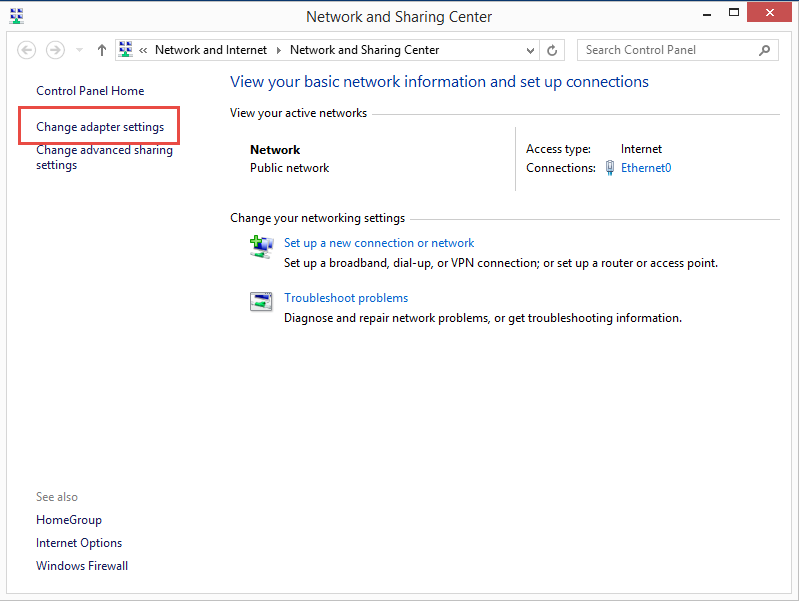Click the Ethernet0 adapter icon
Screen dimensions: 799x601
[609, 168]
